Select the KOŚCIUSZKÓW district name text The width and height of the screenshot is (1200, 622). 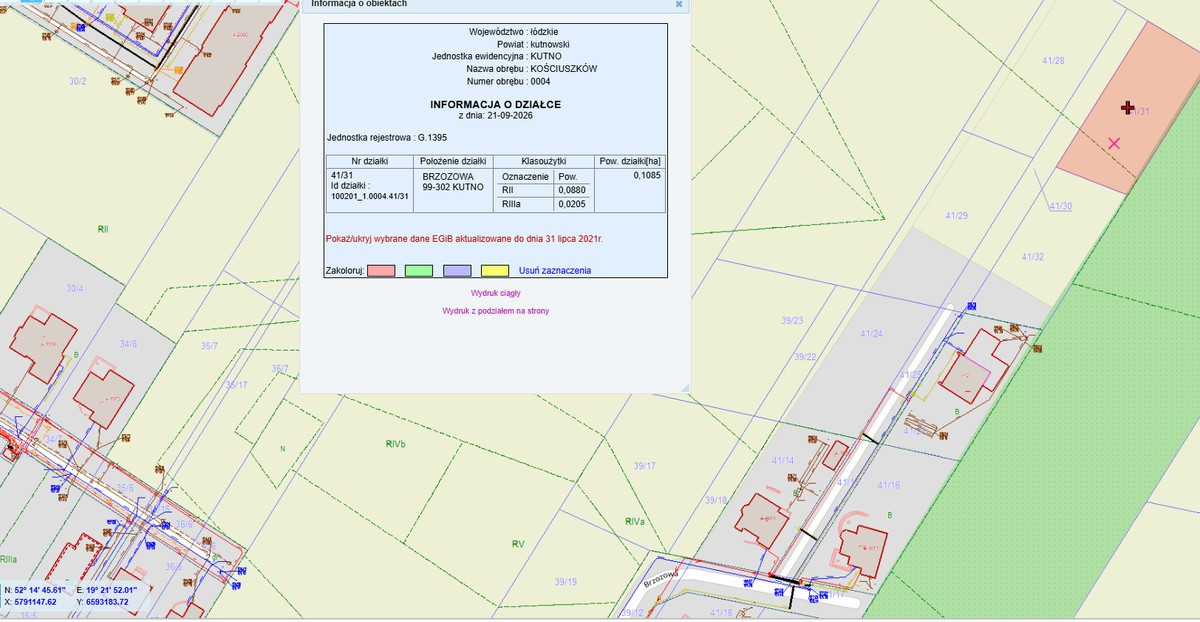click(565, 69)
